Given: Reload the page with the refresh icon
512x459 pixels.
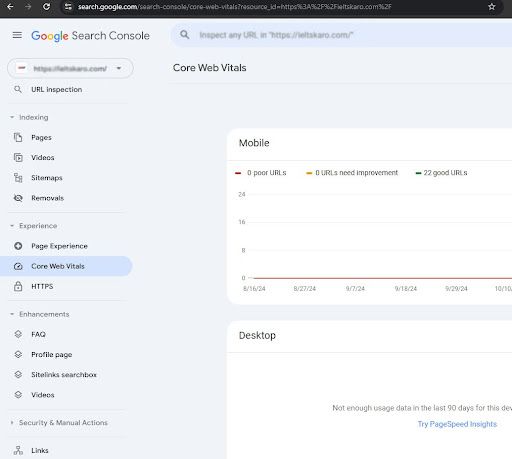Looking at the screenshot, I should 47,7.
